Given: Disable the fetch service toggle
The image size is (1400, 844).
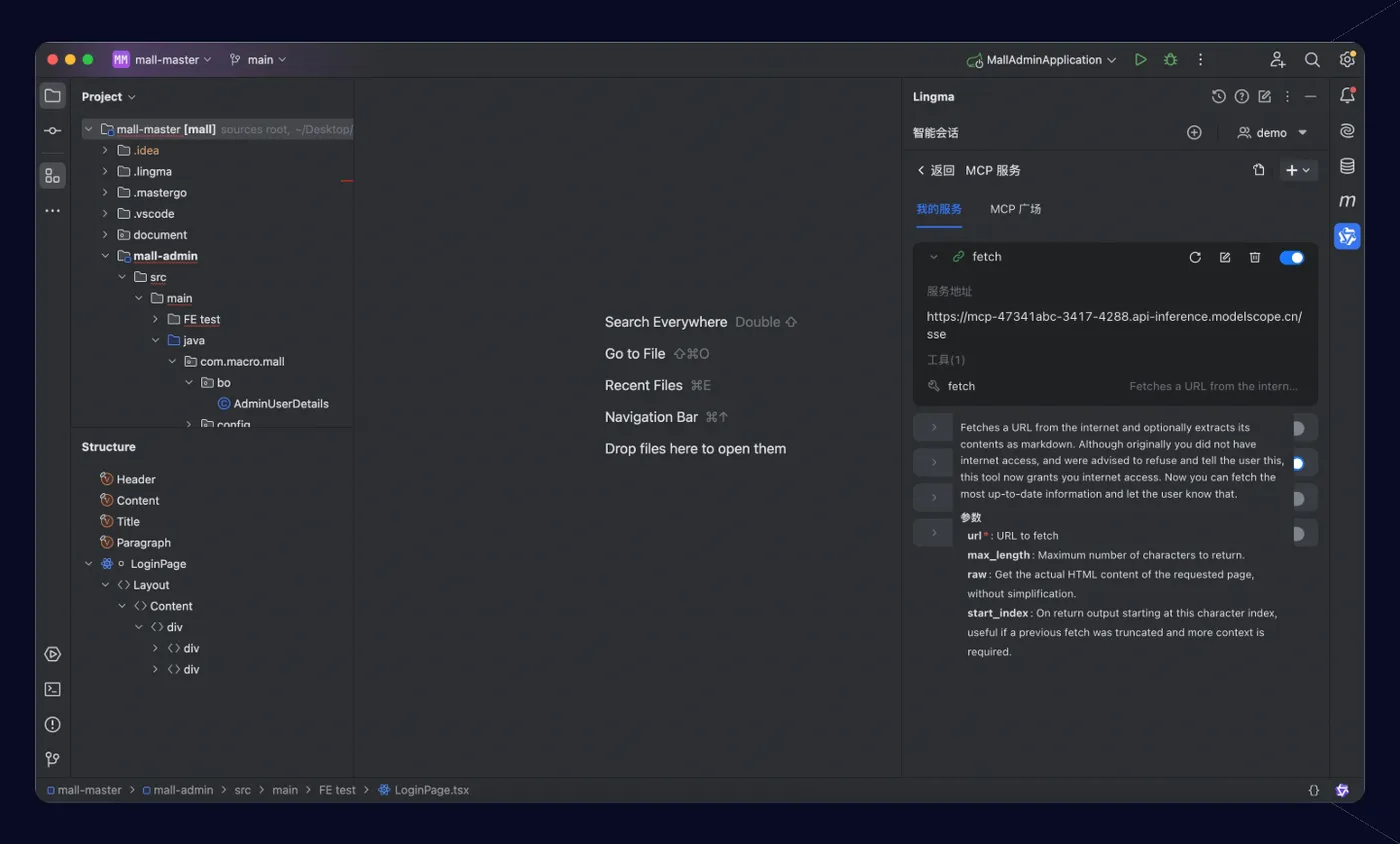Looking at the screenshot, I should tap(1292, 257).
